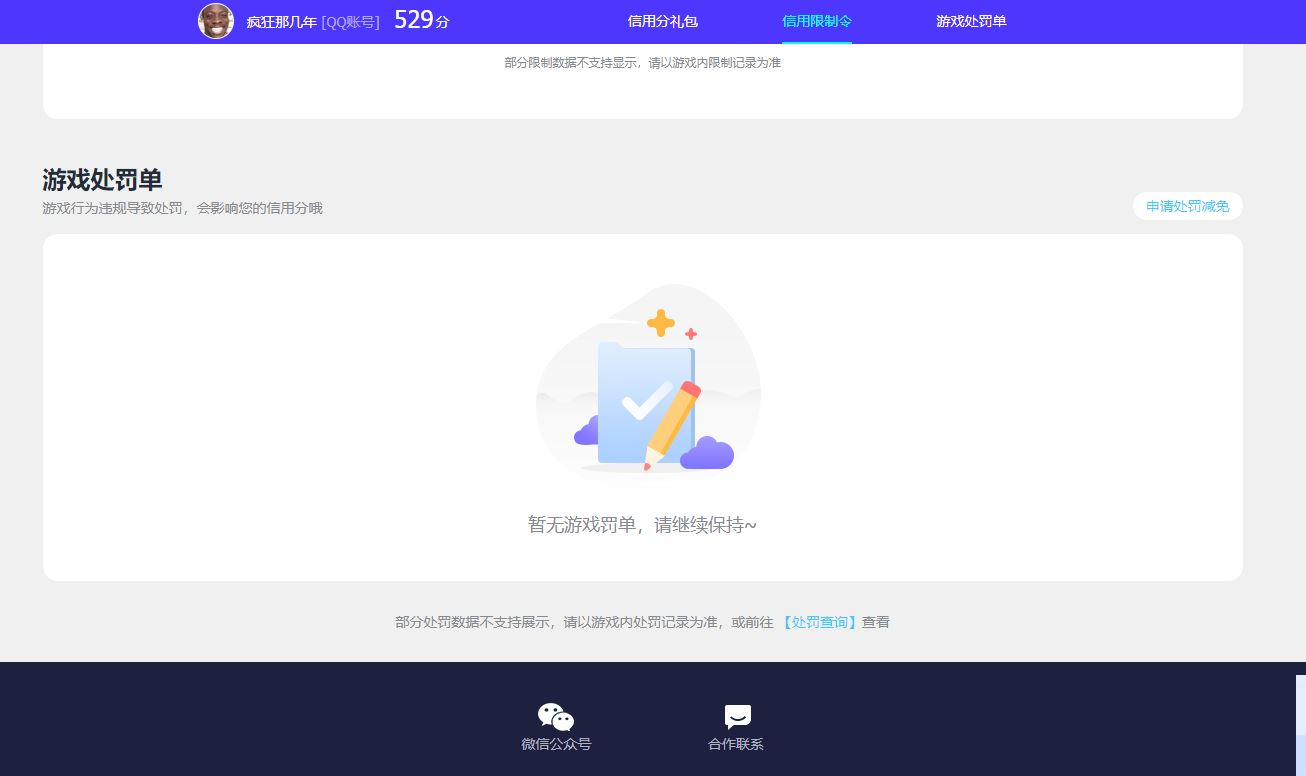
Task: Click the purple cloud beside the pencil
Action: click(707, 454)
